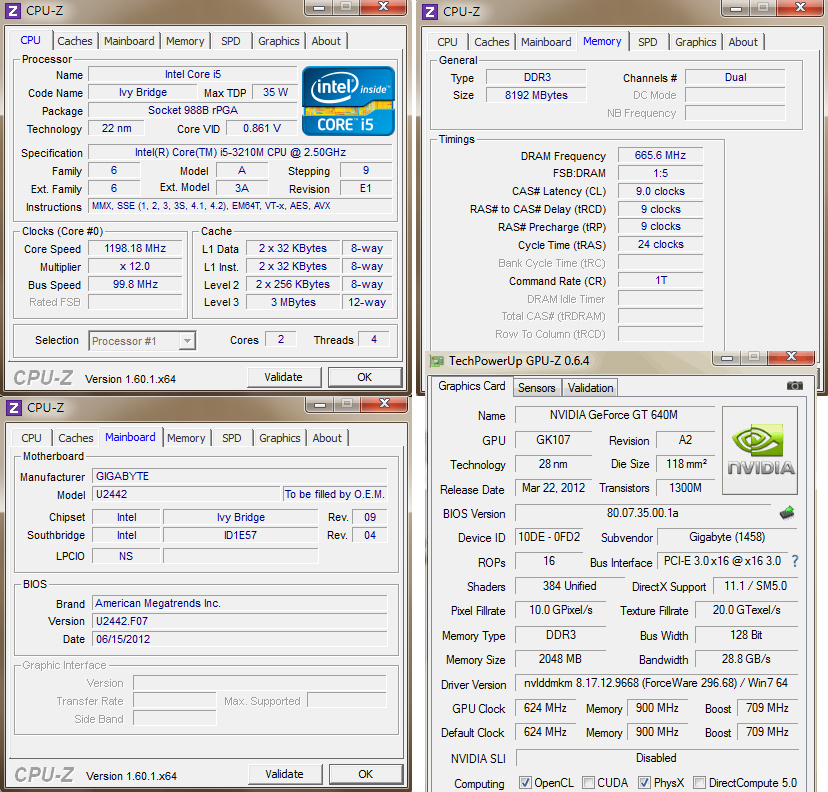Open Graphics tab in top-left CPU-Z window
The image size is (828, 792).
(279, 41)
